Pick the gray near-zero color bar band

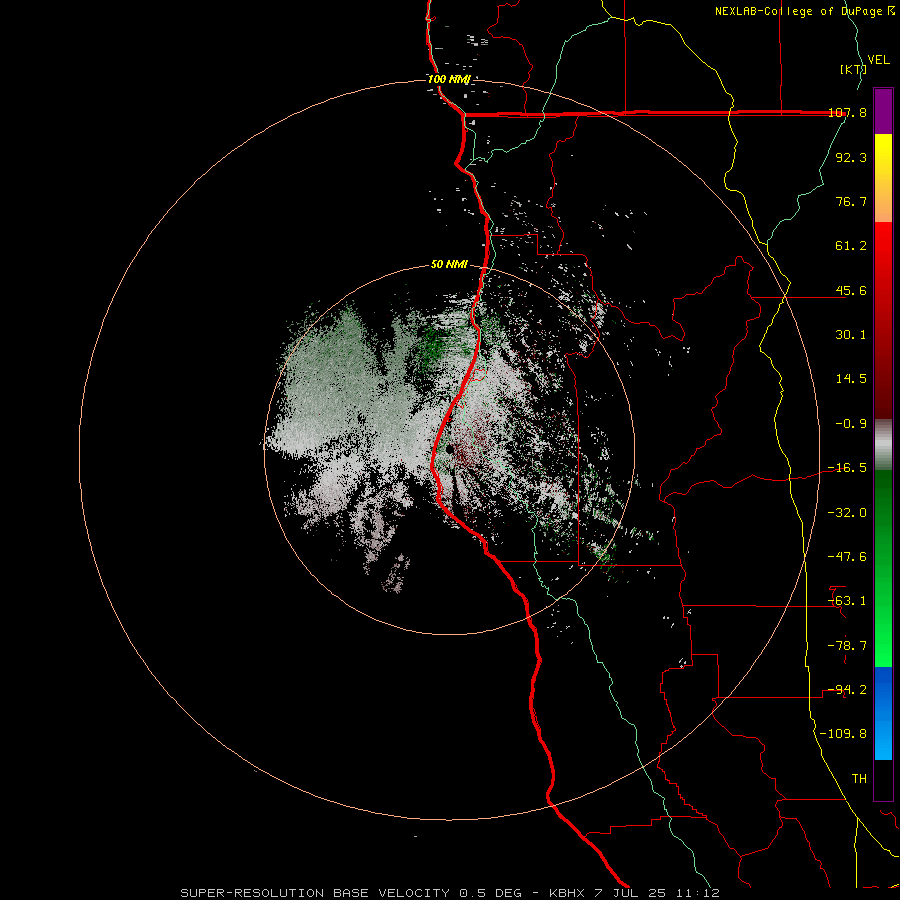point(883,445)
